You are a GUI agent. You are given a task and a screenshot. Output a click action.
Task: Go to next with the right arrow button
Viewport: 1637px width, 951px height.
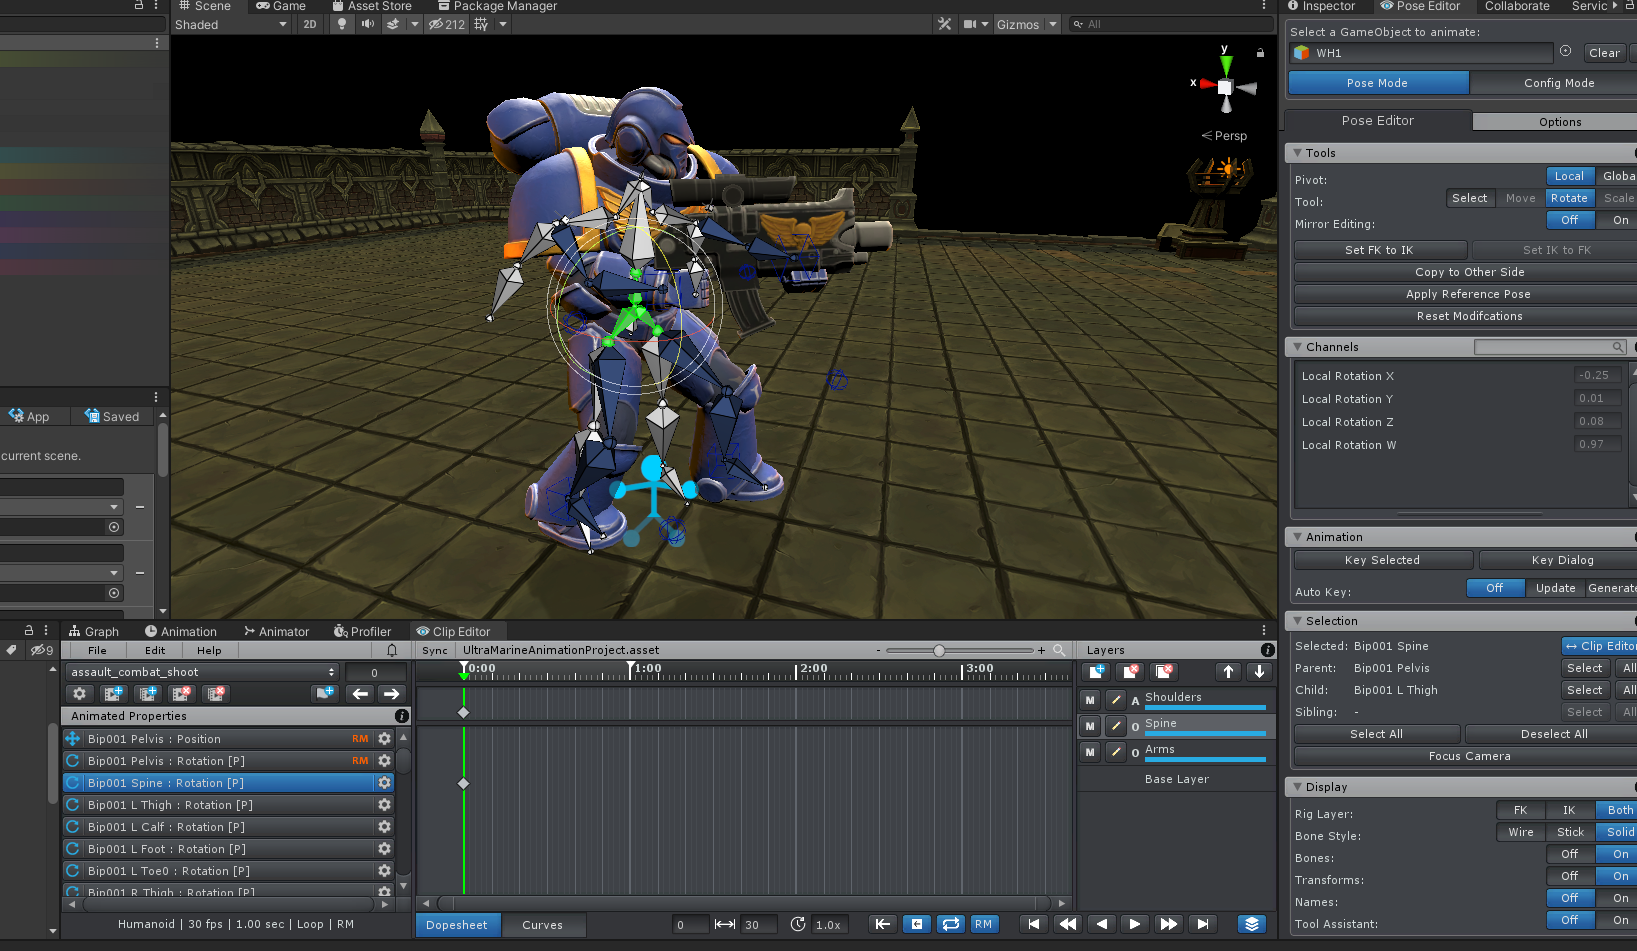click(x=391, y=694)
